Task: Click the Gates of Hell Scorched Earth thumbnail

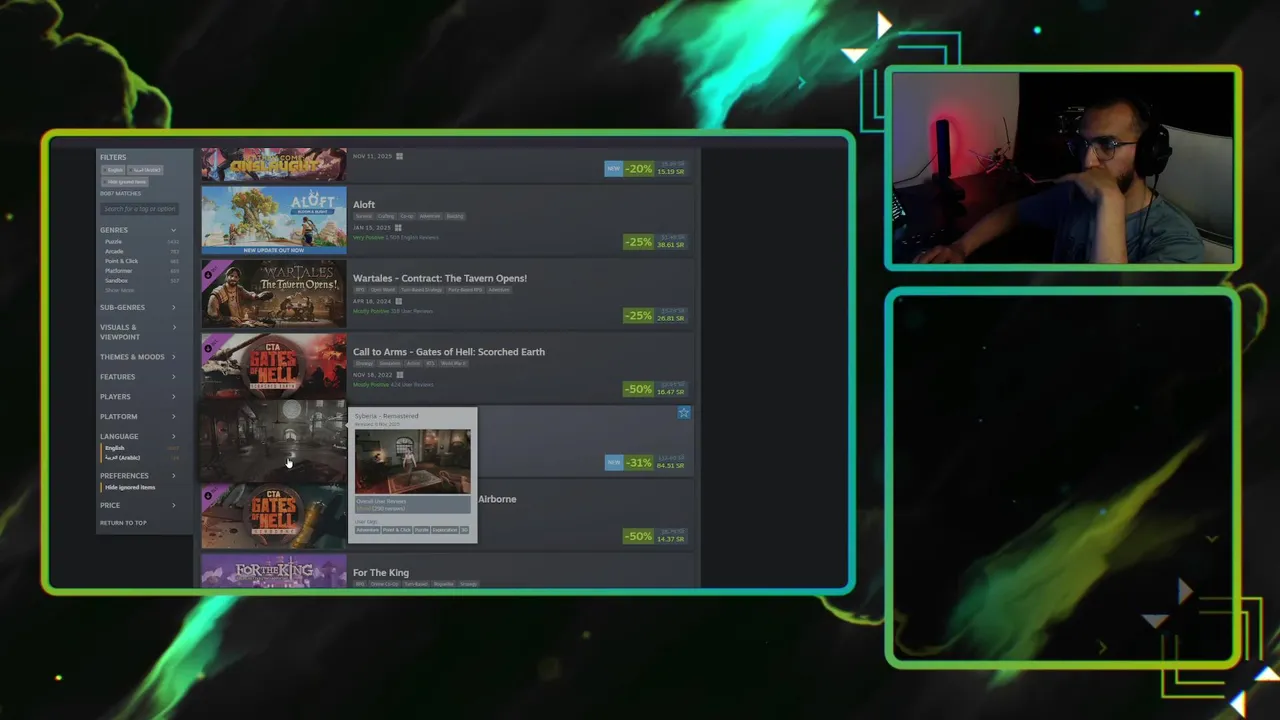Action: [x=274, y=367]
